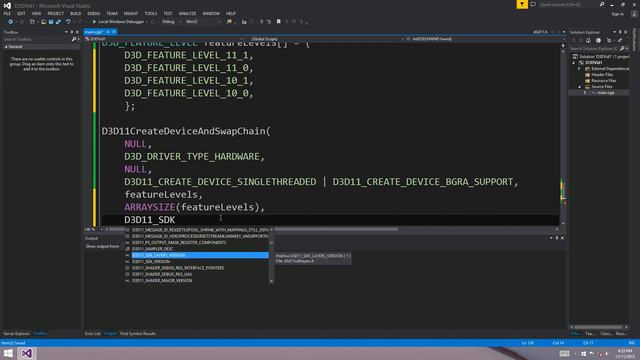Switch to the Server Explorer tab

click(x=16, y=334)
